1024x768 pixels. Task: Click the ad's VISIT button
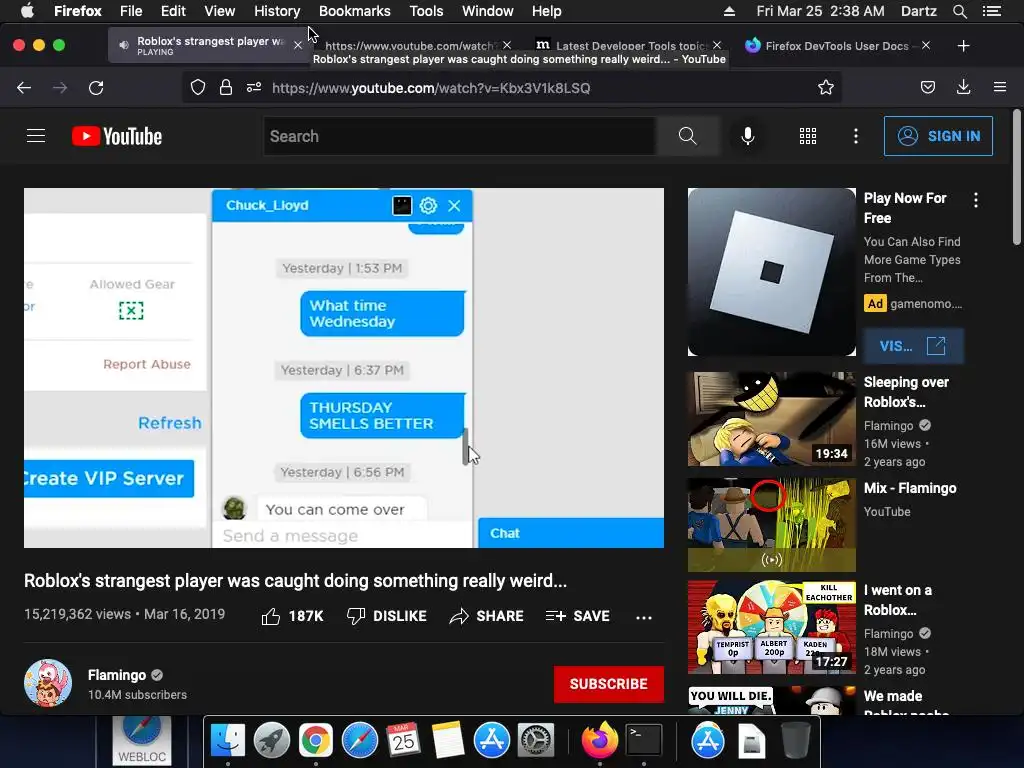913,346
